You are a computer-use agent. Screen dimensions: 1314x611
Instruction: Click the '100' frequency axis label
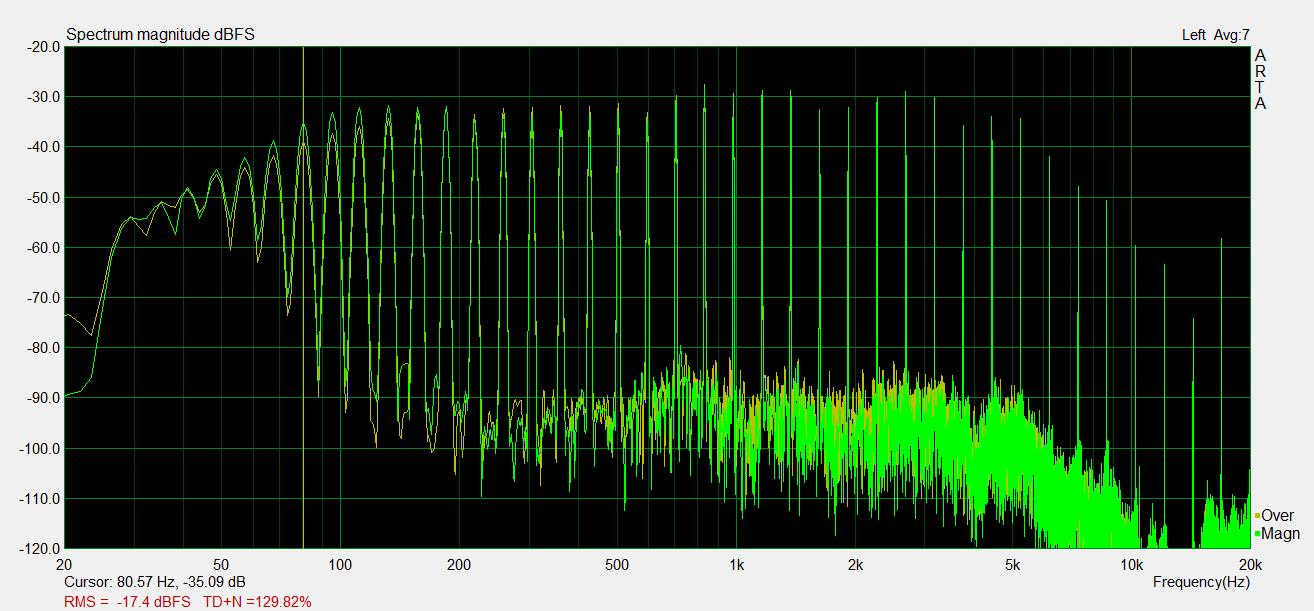coord(341,564)
